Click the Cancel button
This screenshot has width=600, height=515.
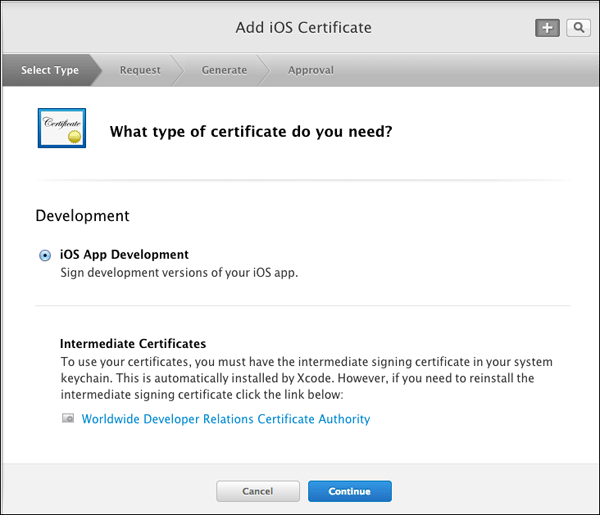[258, 491]
